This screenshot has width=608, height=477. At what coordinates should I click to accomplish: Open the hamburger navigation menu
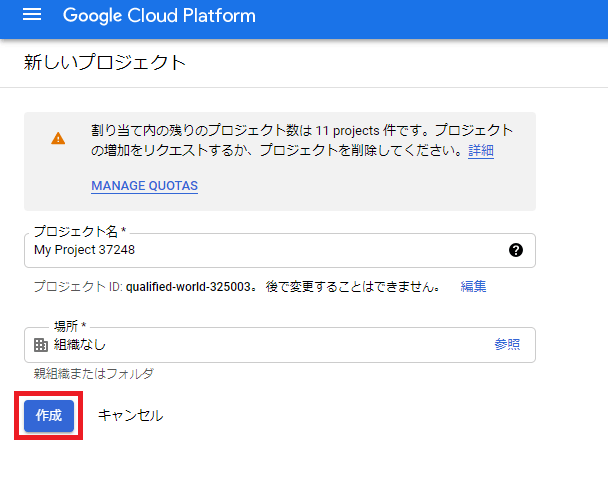32,15
